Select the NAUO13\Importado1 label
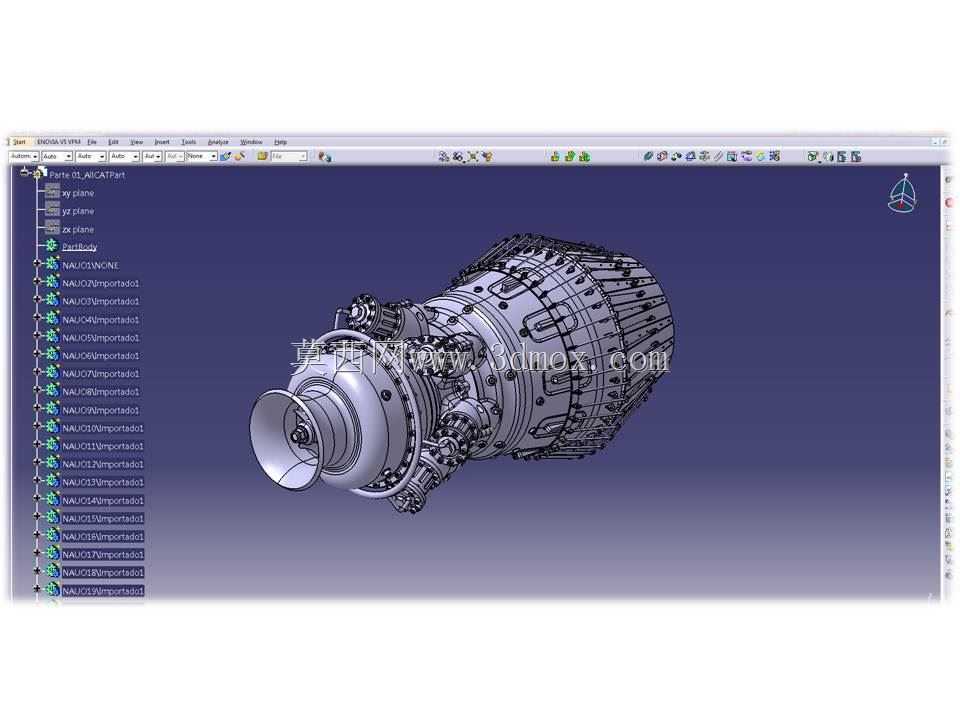 (103, 482)
